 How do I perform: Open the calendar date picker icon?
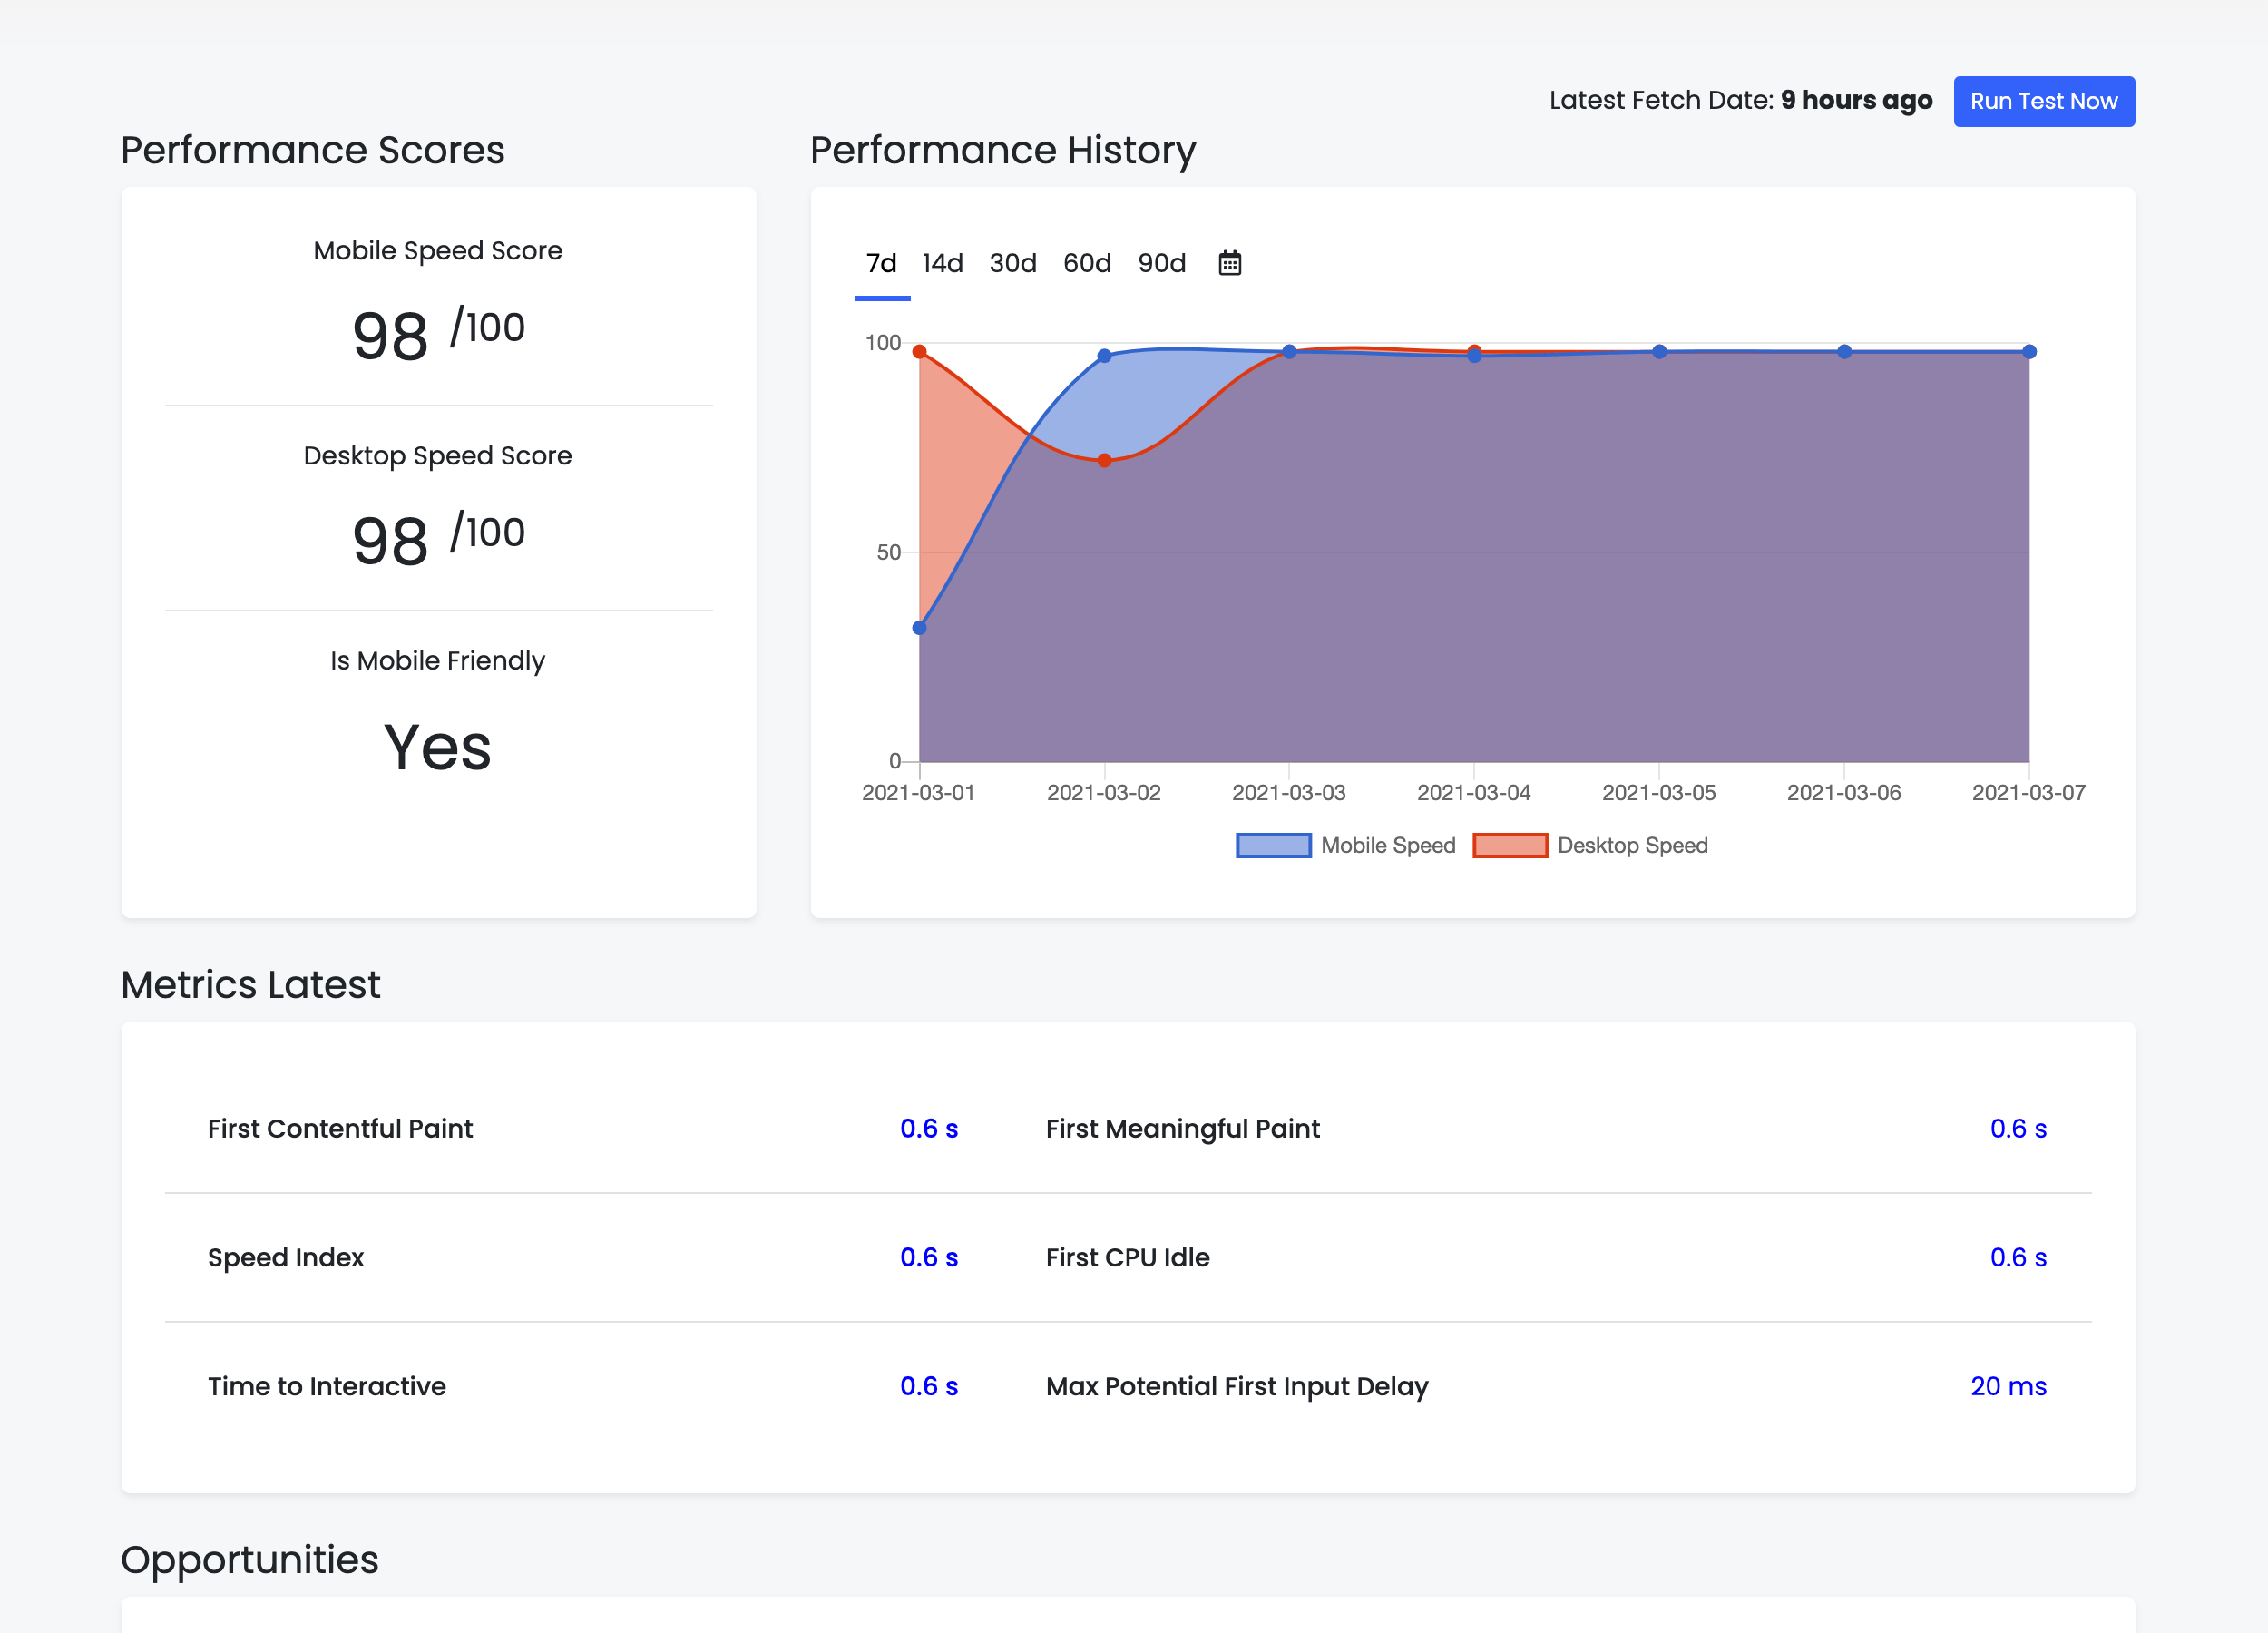click(1229, 263)
